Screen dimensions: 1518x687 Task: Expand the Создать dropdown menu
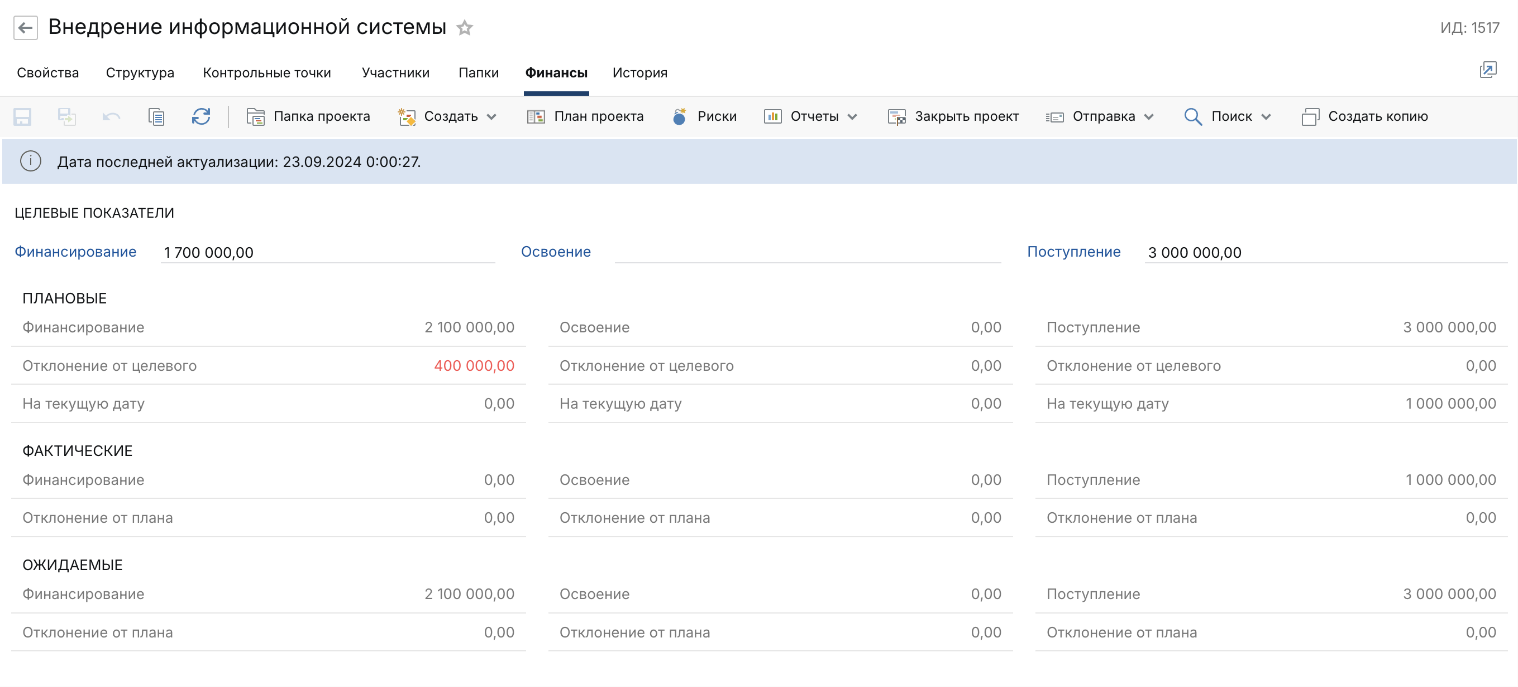(x=448, y=117)
